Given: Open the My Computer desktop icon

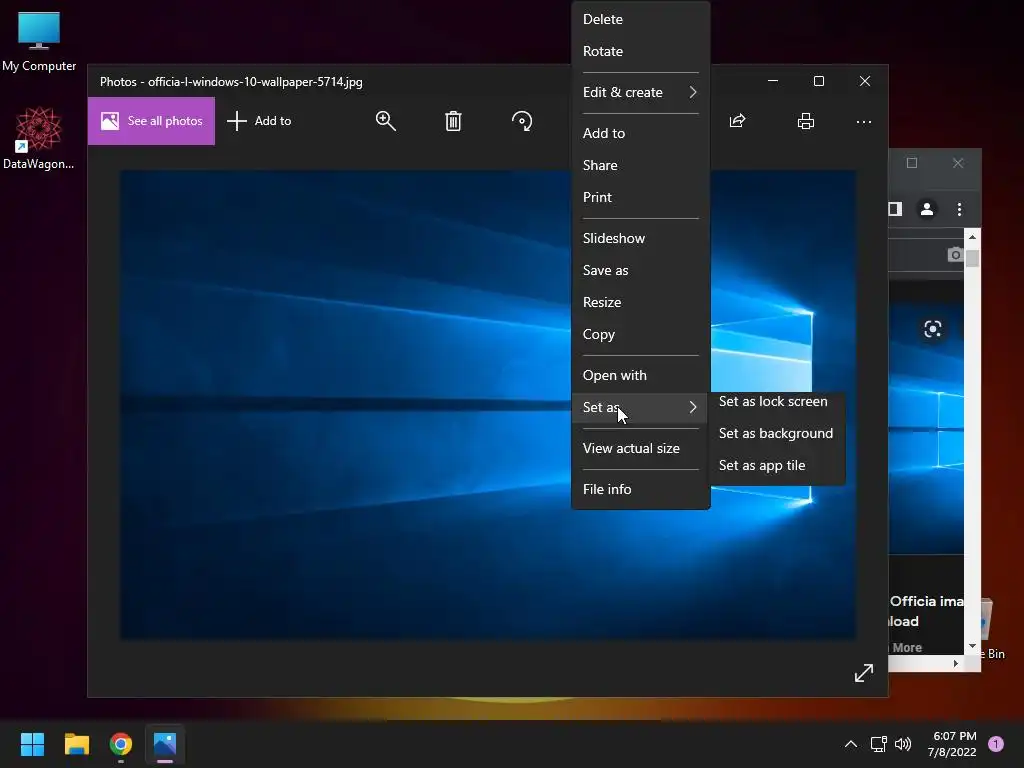Looking at the screenshot, I should click(x=39, y=41).
